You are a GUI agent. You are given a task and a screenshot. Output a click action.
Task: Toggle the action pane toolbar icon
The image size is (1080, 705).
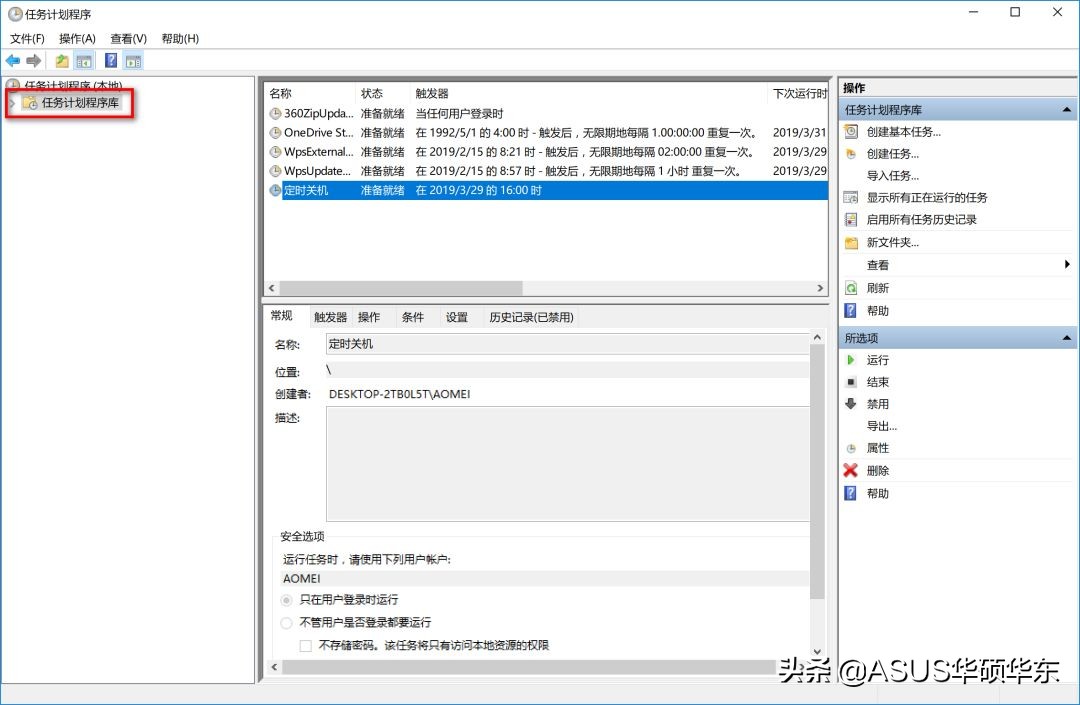[x=133, y=61]
